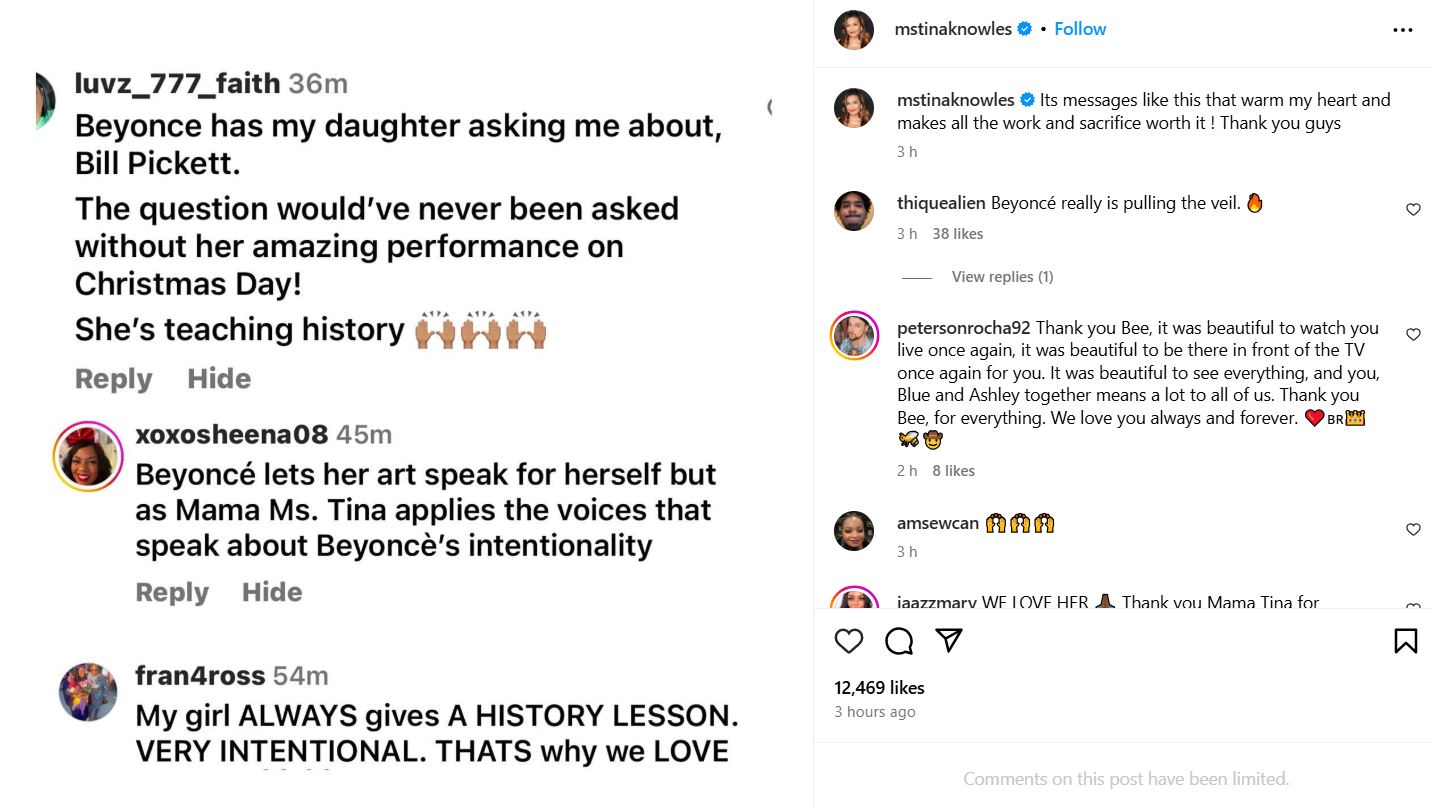Click the share (paper plane) icon
The image size is (1432, 807).
point(946,641)
